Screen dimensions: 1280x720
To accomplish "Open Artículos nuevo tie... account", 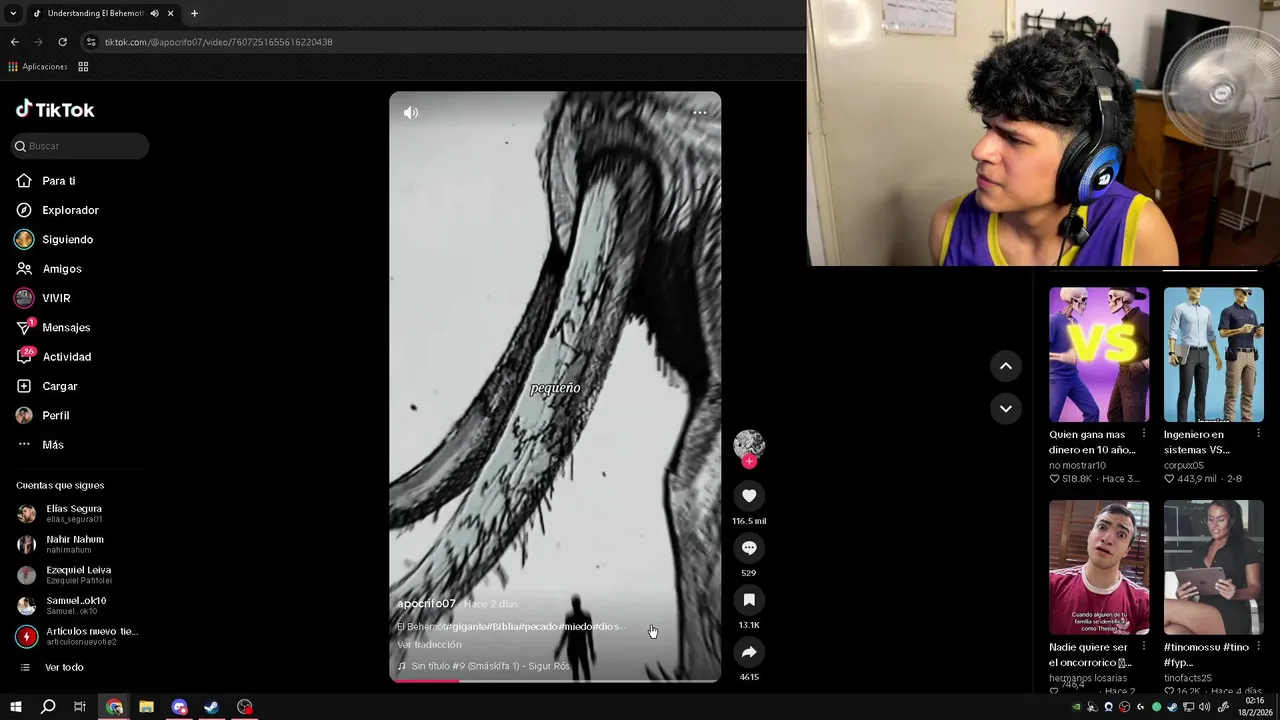I will 78,636.
